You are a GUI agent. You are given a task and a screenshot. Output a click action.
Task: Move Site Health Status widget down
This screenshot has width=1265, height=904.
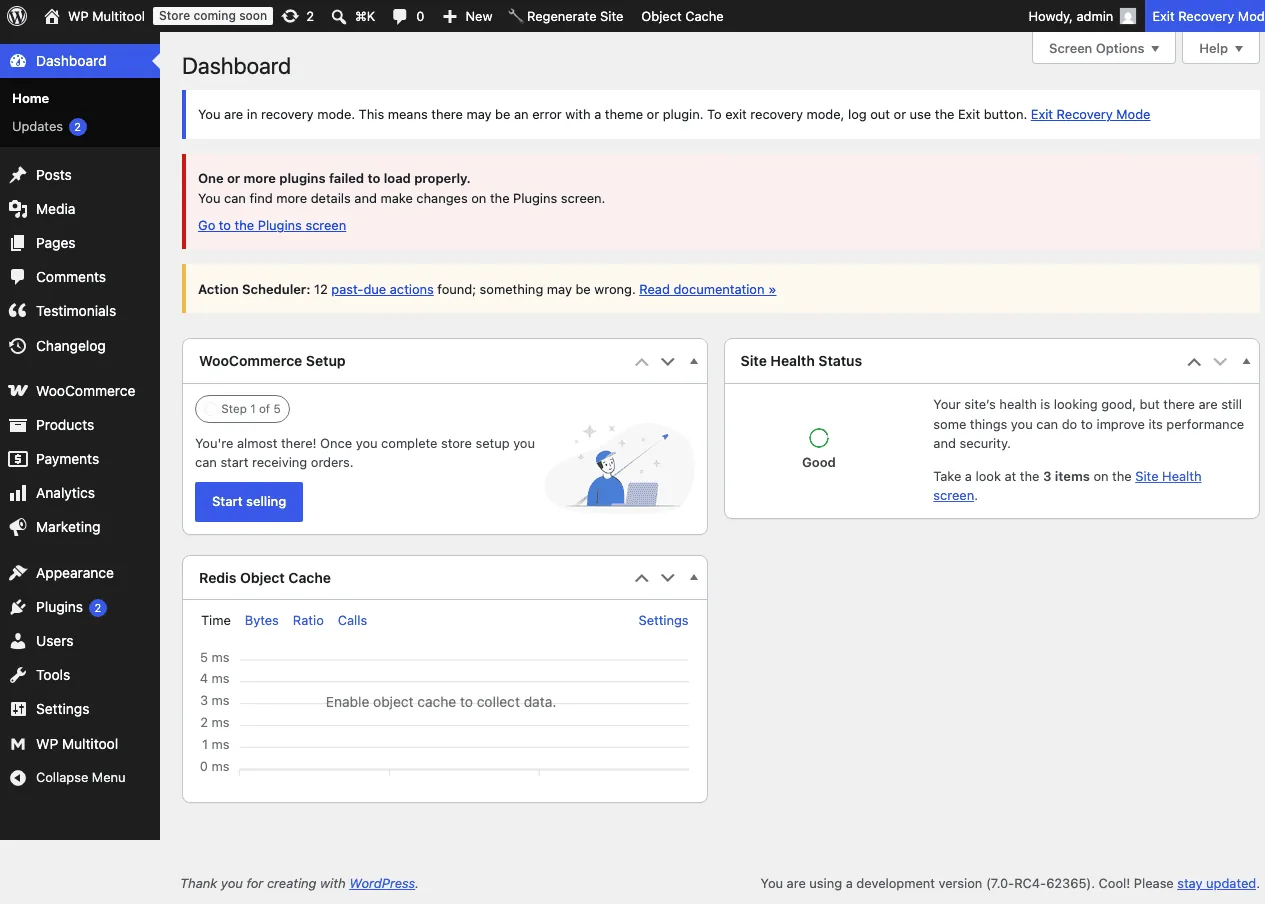pyautogui.click(x=1220, y=362)
